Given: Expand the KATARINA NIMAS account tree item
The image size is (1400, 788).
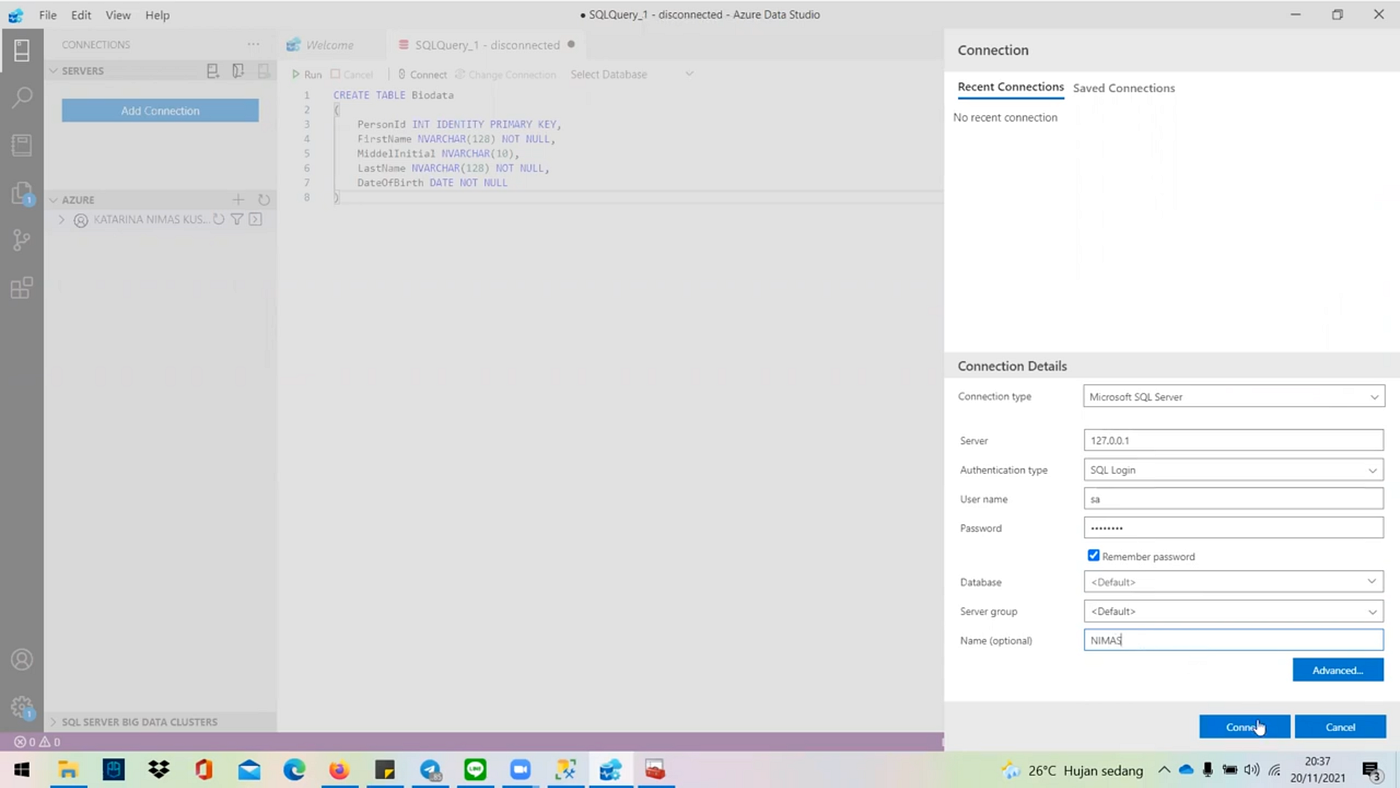Looking at the screenshot, I should pyautogui.click(x=62, y=219).
